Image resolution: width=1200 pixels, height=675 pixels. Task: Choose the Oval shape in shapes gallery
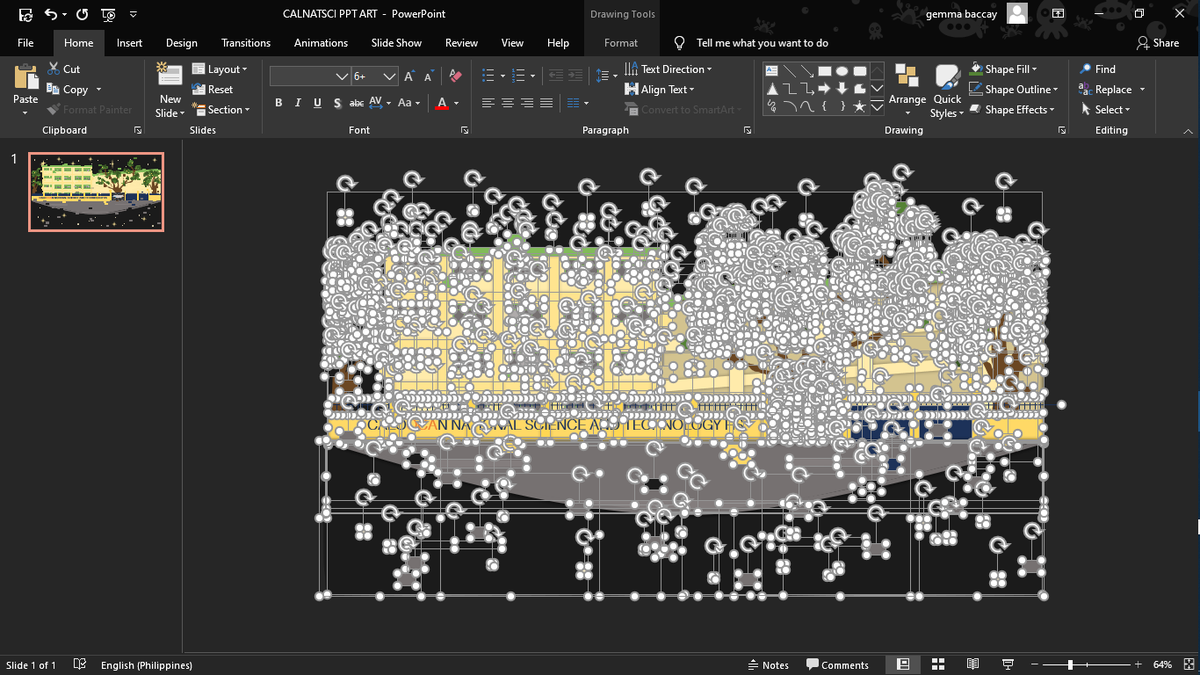point(843,71)
